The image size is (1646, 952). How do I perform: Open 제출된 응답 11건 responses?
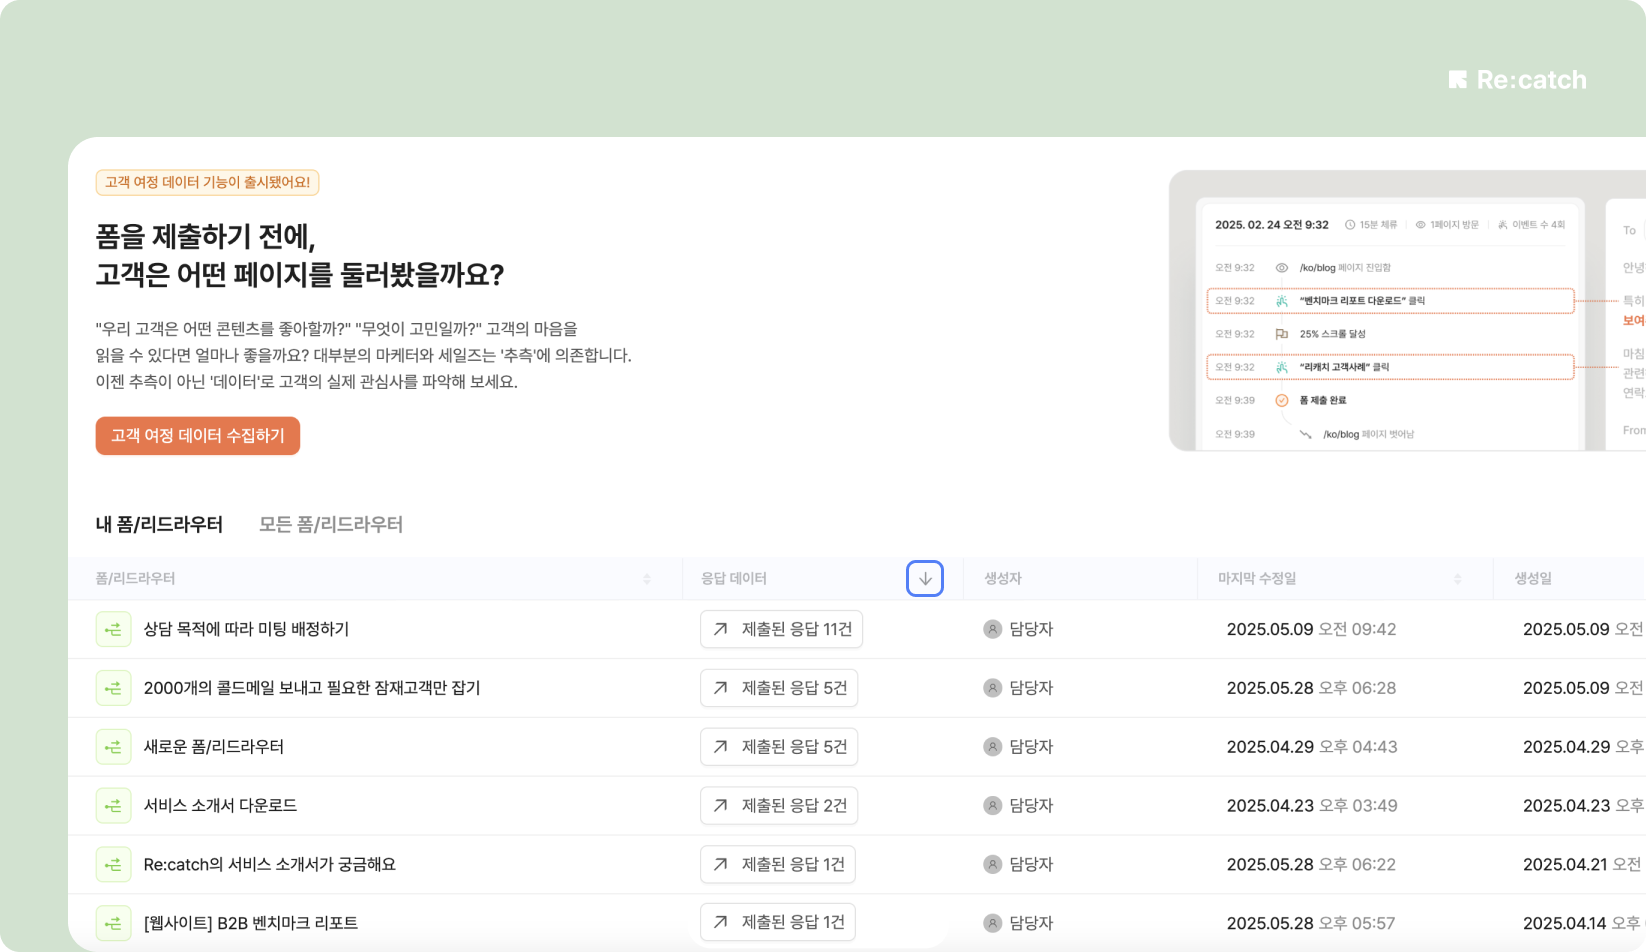[x=781, y=629]
